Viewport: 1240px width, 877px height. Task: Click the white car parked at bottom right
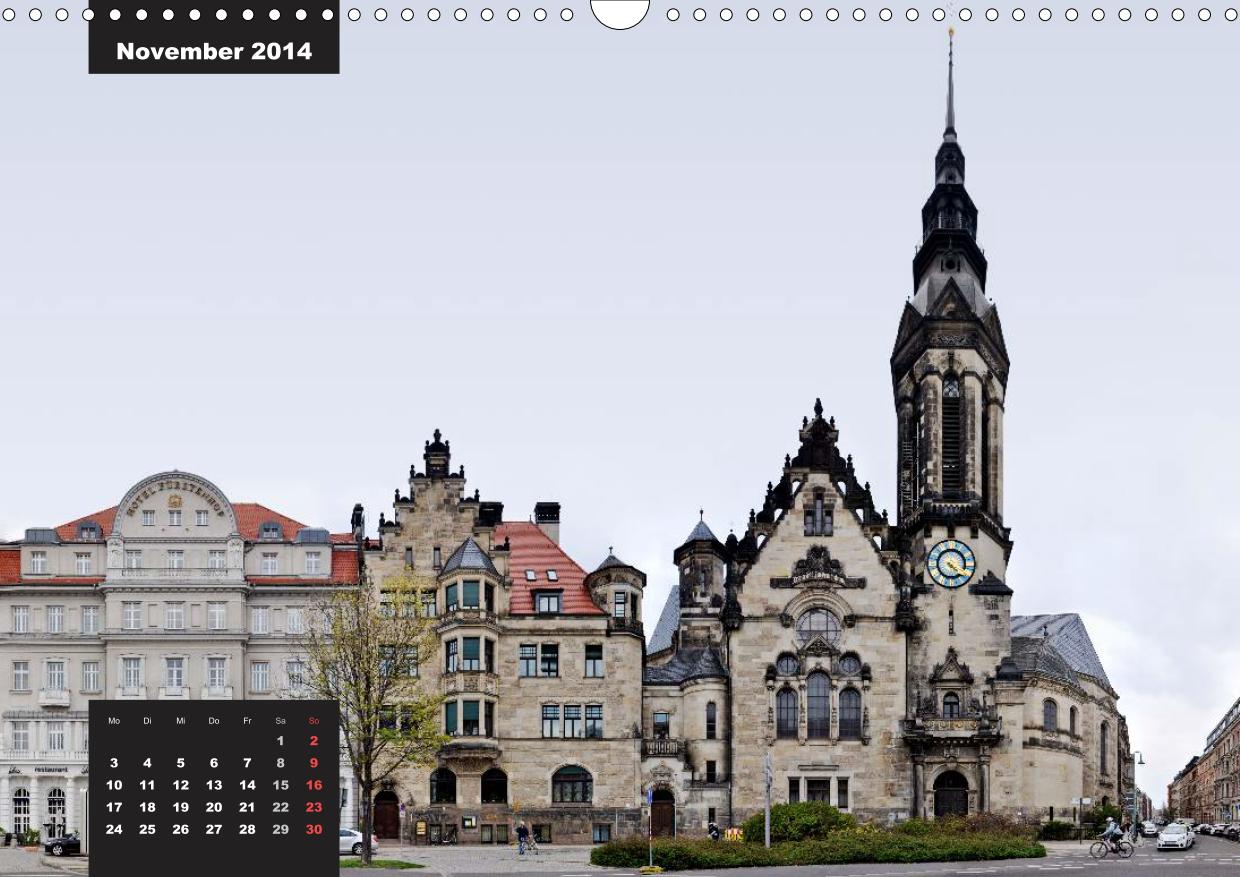1173,837
